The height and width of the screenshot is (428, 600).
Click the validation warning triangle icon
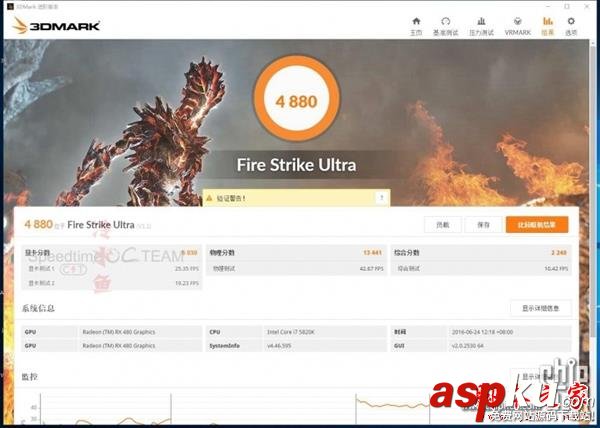[x=209, y=198]
